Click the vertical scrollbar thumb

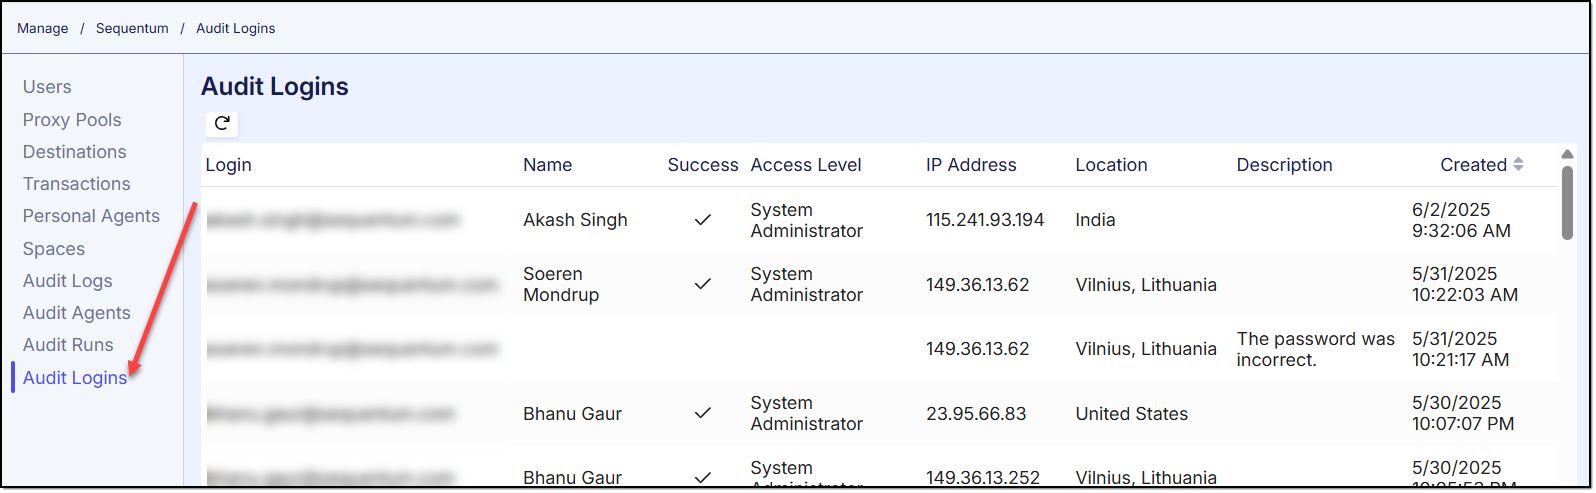1567,202
